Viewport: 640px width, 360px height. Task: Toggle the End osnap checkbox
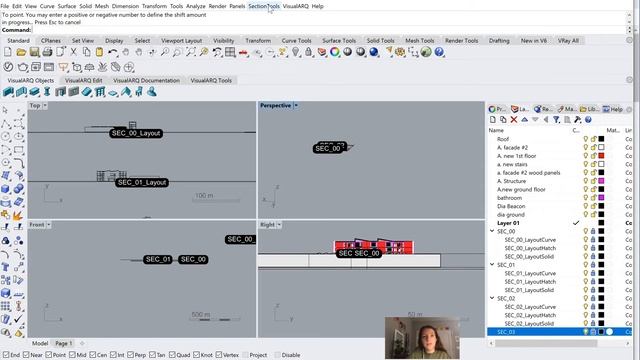coord(6,355)
